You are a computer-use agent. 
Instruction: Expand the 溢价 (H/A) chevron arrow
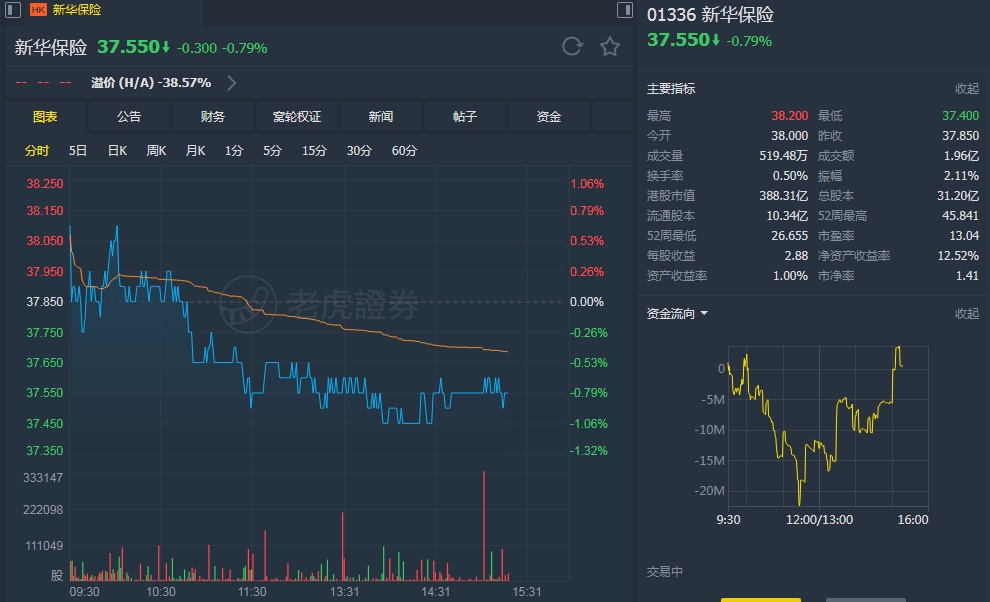[x=232, y=83]
